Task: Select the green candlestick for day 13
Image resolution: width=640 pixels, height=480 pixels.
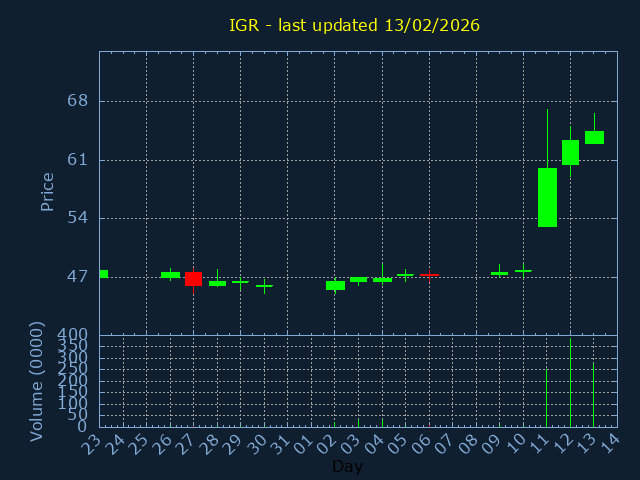Action: coord(594,137)
